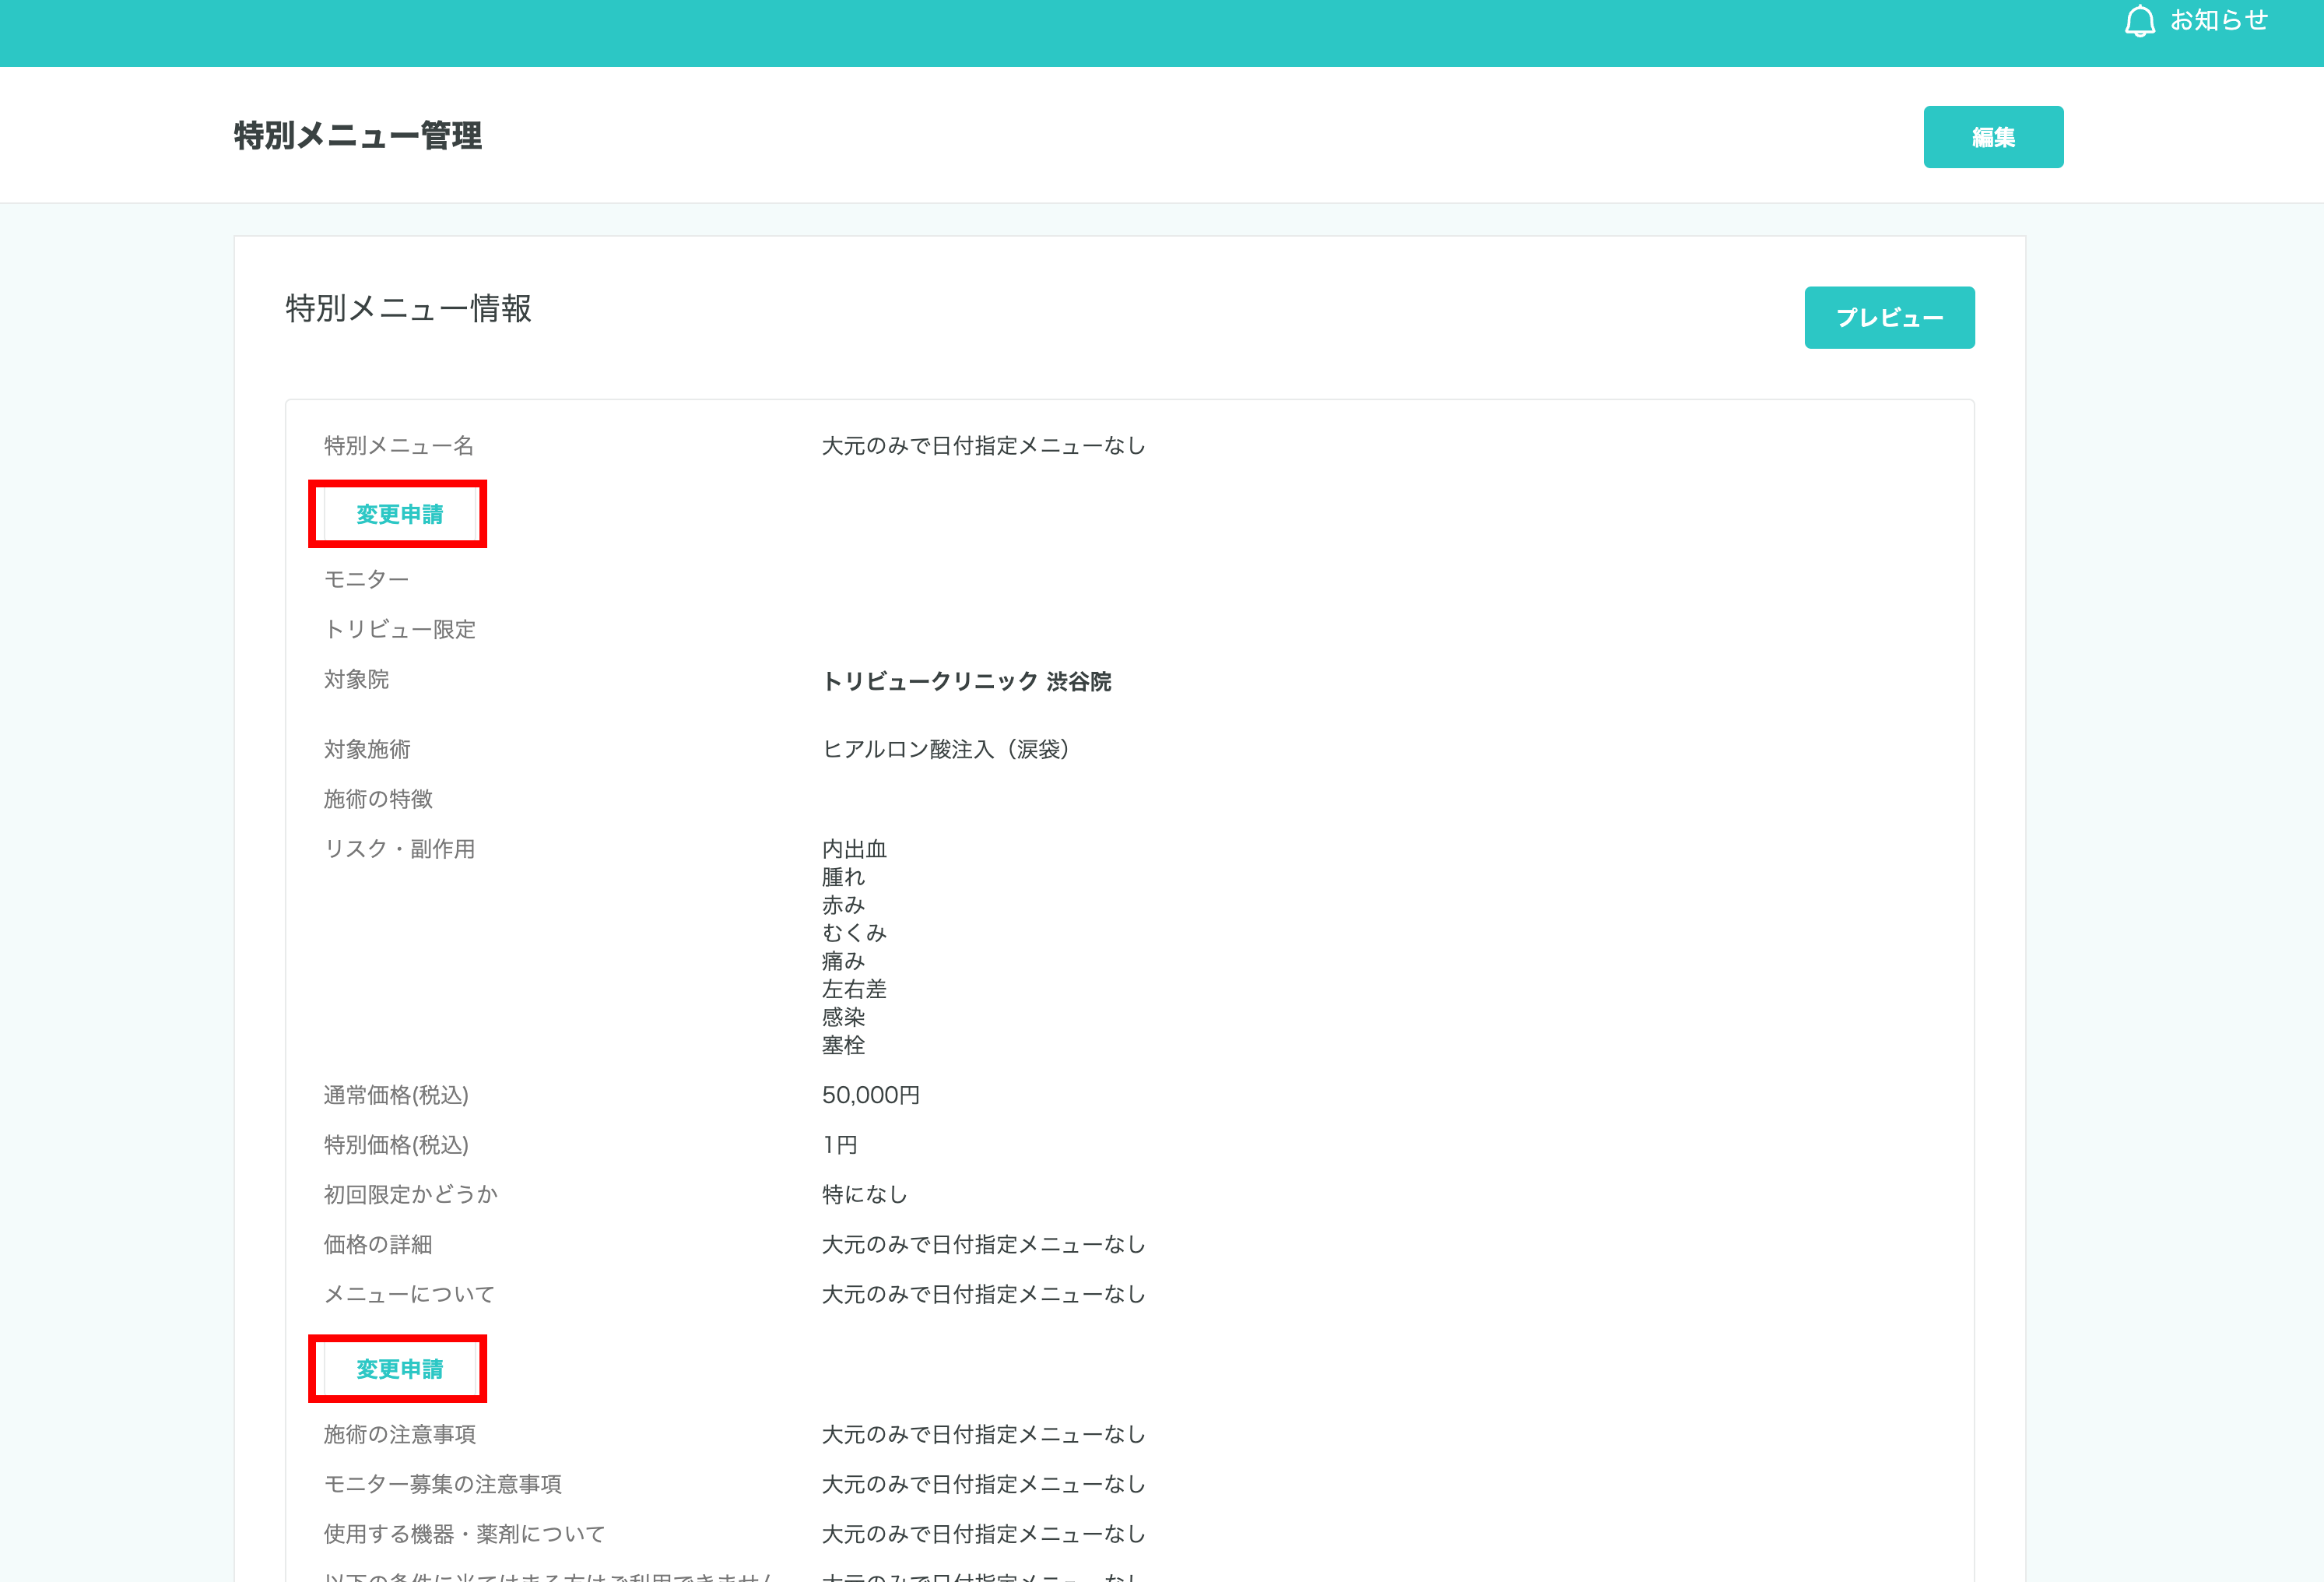The height and width of the screenshot is (1582, 2324).
Task: Click the 施術の注意事項 label
Action: [x=399, y=1435]
